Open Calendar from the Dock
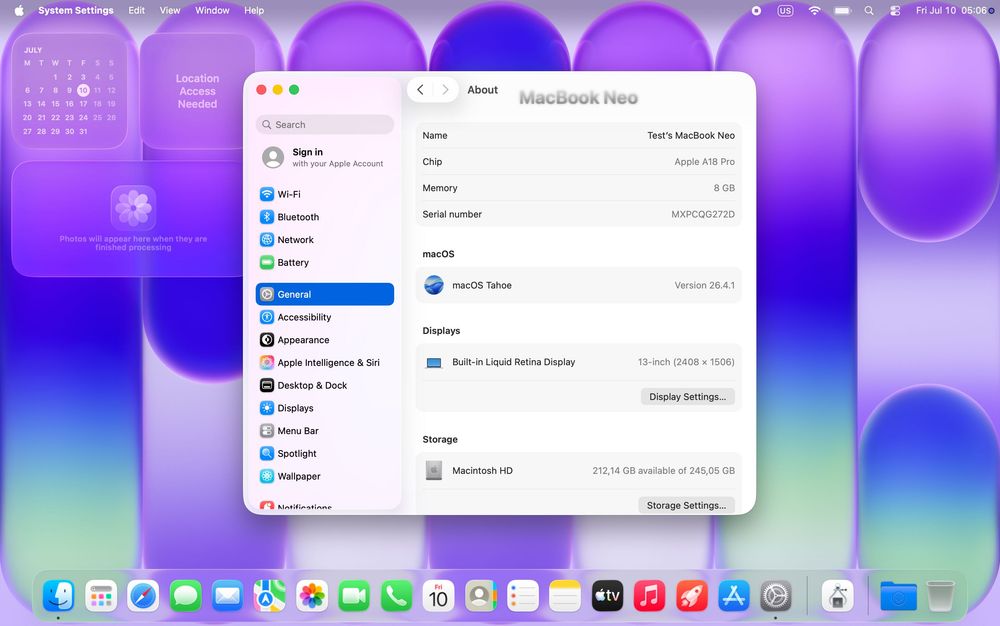Image resolution: width=1000 pixels, height=626 pixels. click(438, 597)
